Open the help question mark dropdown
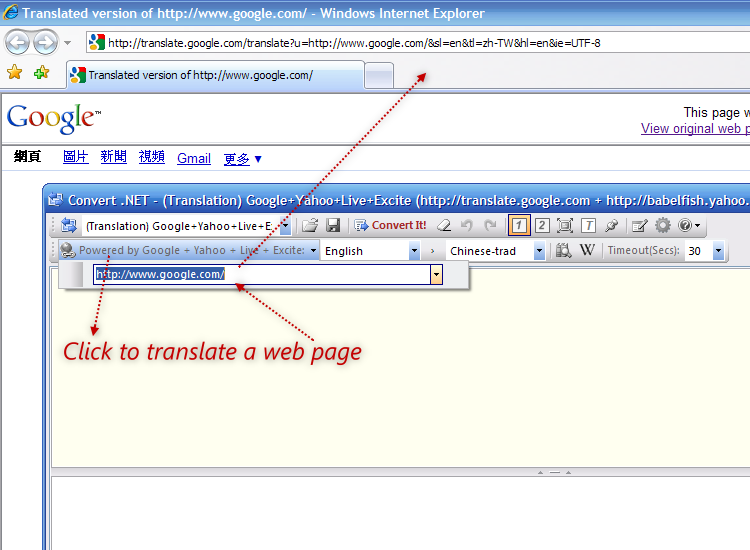750x550 pixels. [x=689, y=225]
